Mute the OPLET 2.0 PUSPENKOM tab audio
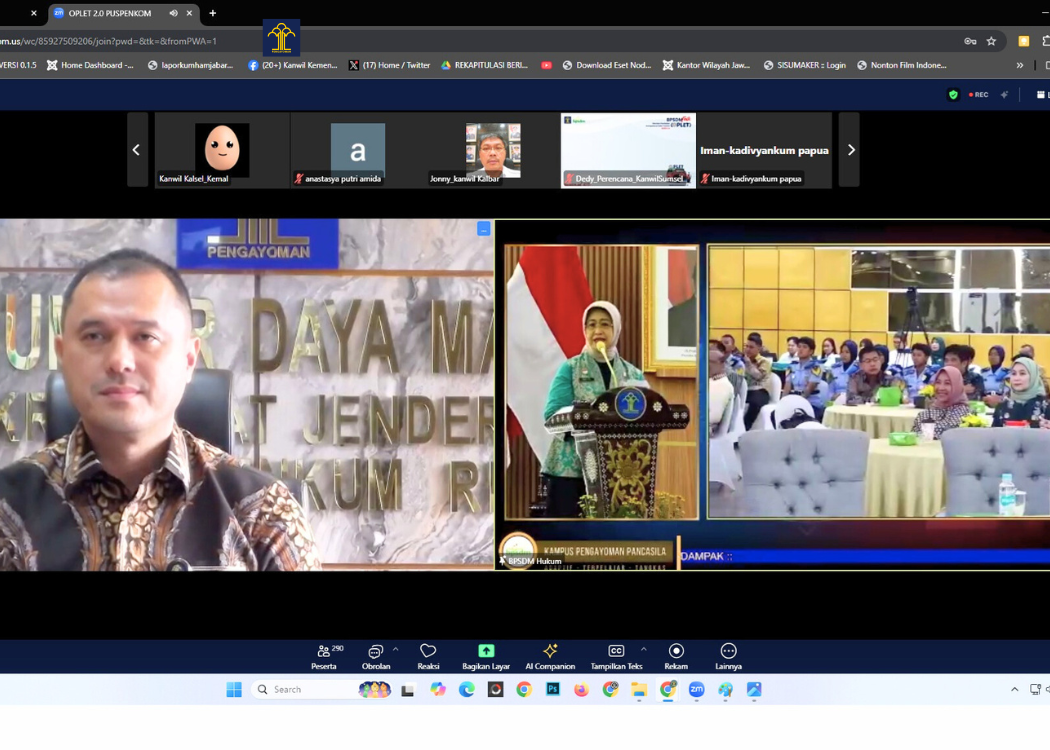The width and height of the screenshot is (1050, 750). 173,13
